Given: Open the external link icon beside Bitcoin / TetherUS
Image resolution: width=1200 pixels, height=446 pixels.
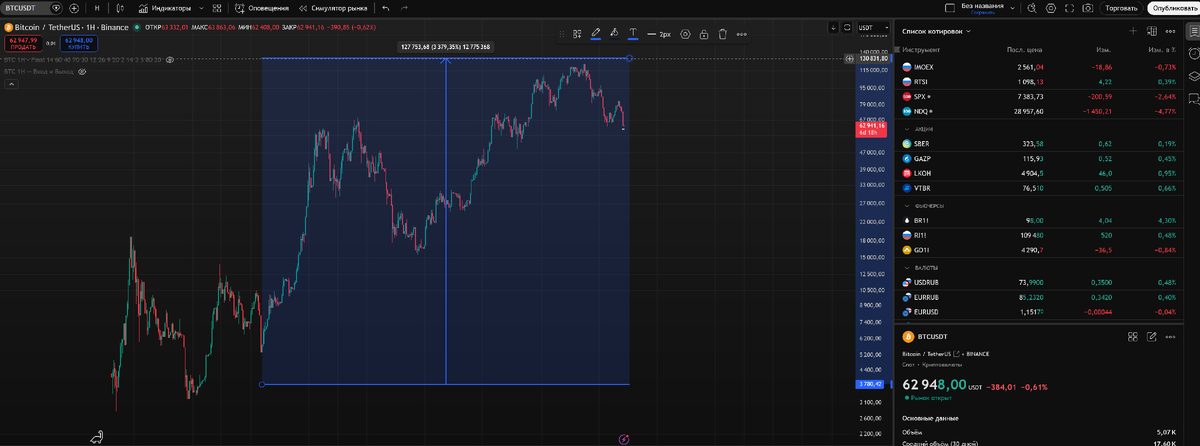Looking at the screenshot, I should [x=958, y=354].
